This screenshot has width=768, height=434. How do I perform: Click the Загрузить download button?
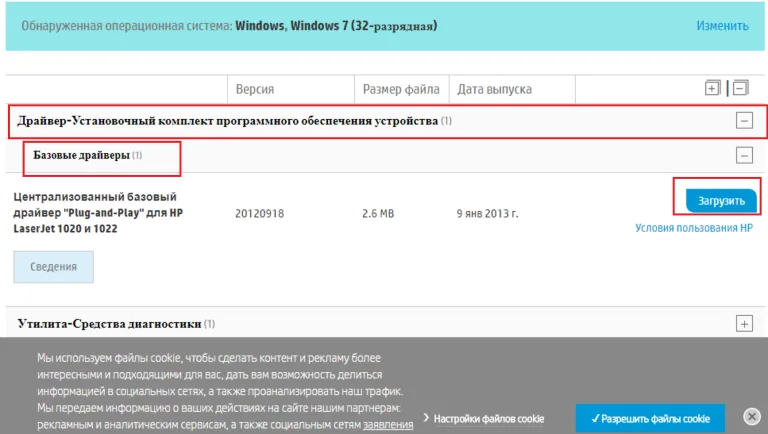[721, 201]
